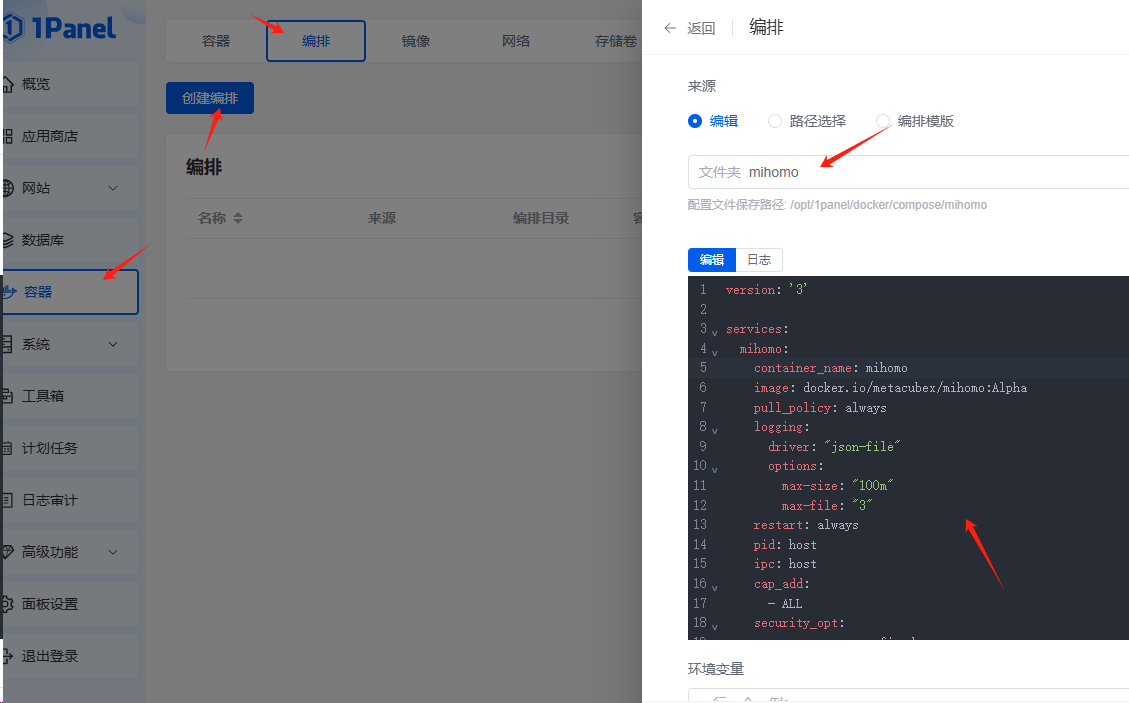Click the max-size: "100m" line
Image resolution: width=1129 pixels, height=703 pixels.
[837, 485]
